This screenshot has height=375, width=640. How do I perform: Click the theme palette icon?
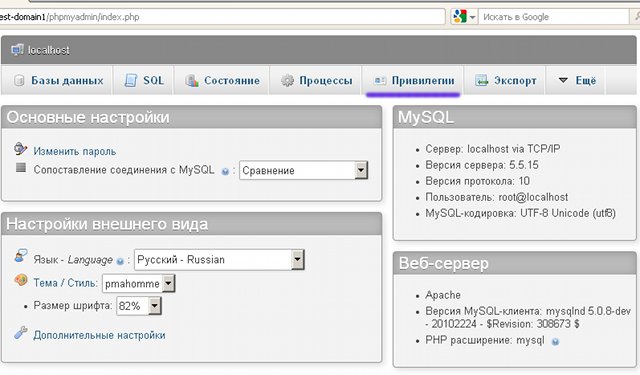(x=20, y=280)
